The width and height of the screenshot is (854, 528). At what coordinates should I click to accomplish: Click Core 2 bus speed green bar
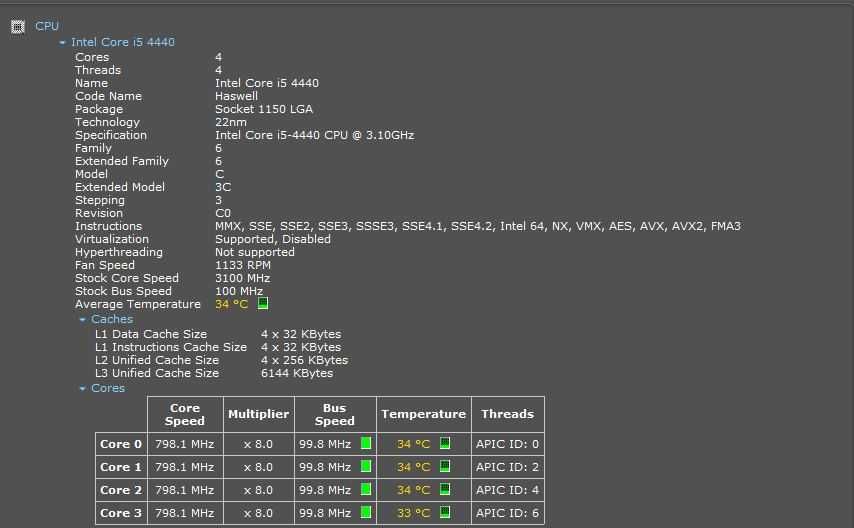[x=366, y=489]
